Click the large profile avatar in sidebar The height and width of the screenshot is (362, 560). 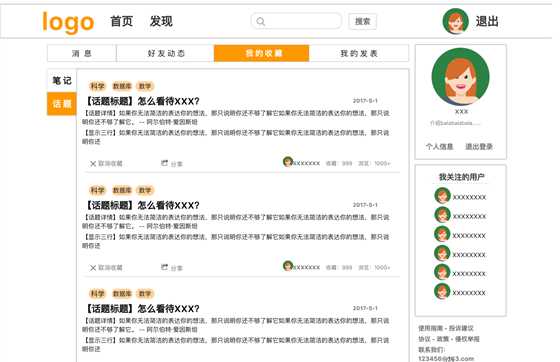tap(461, 77)
